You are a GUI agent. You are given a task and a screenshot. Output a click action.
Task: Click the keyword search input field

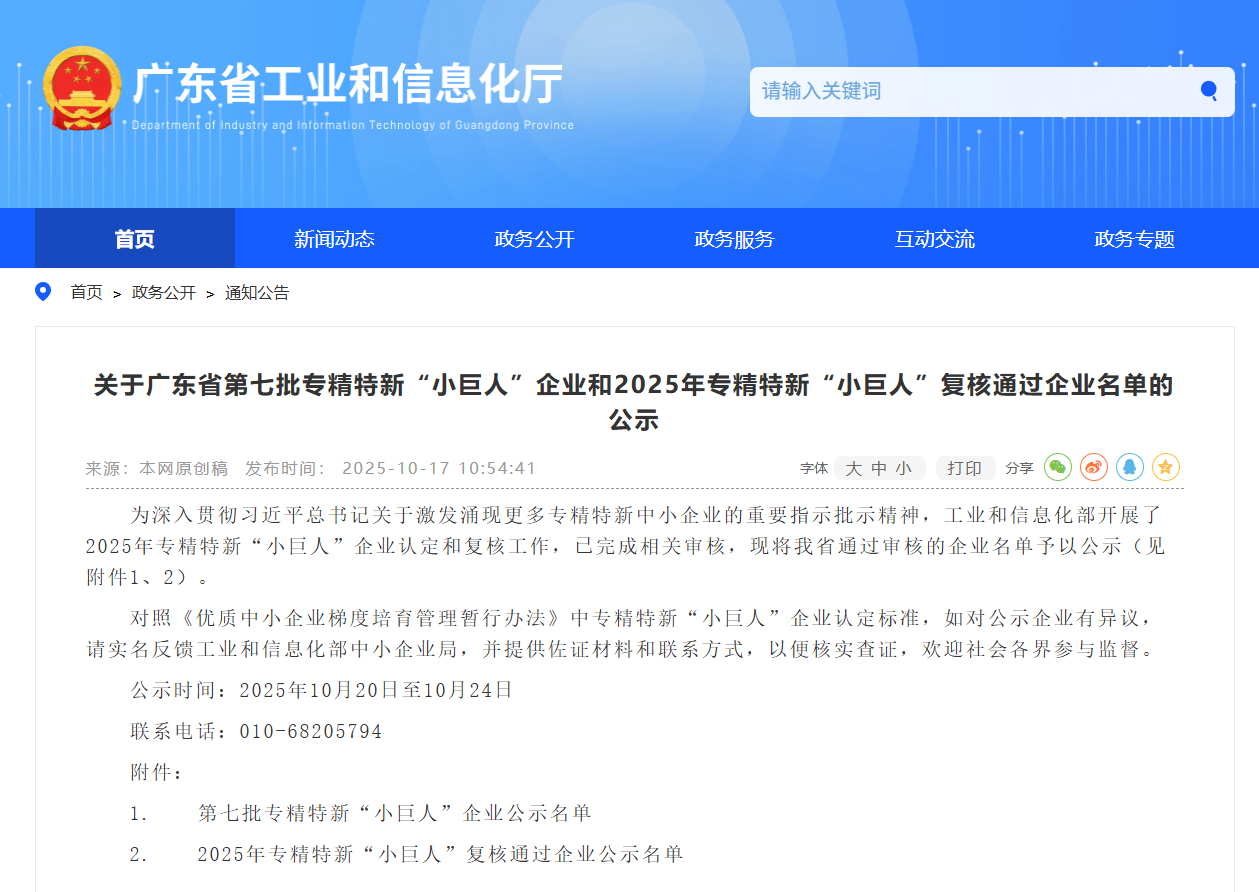(x=970, y=91)
